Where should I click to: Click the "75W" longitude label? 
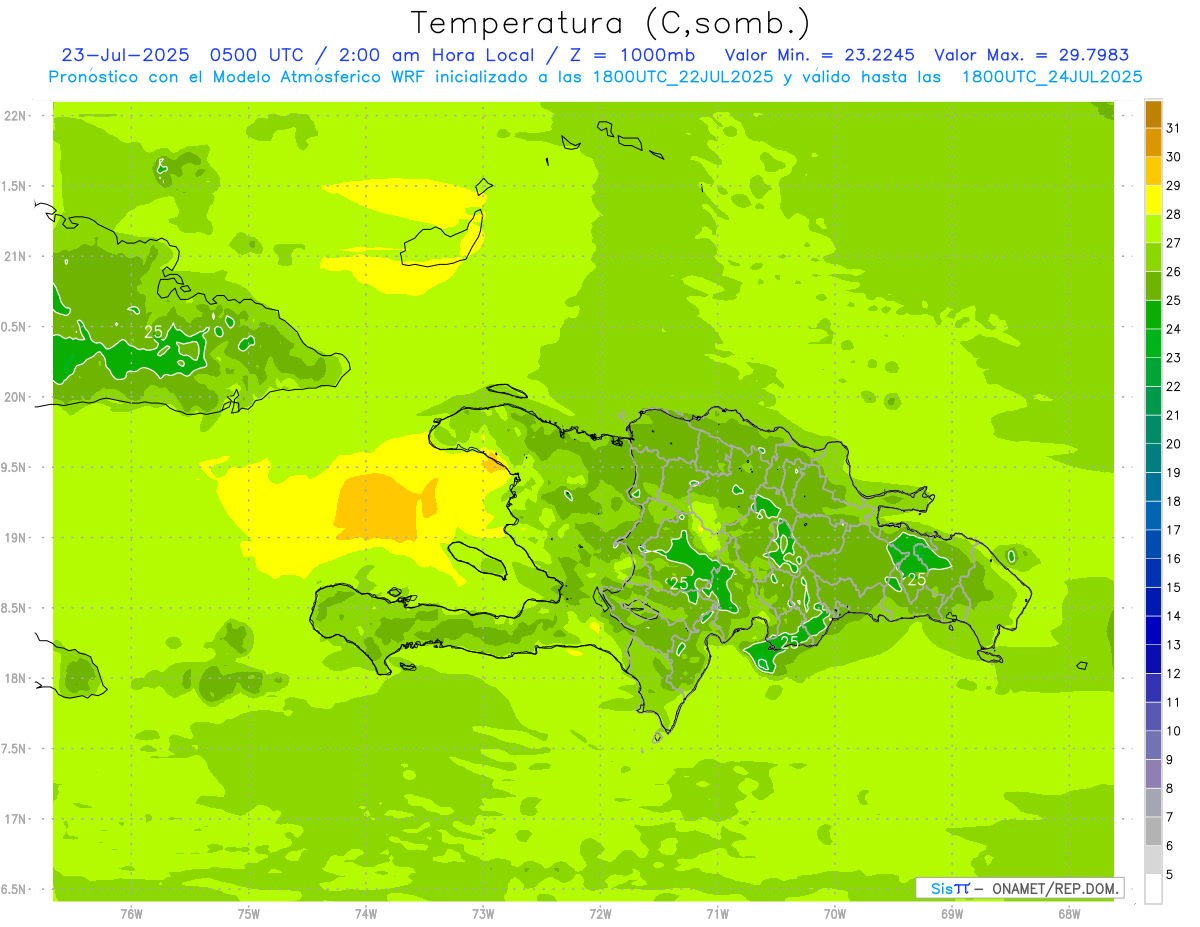[248, 913]
